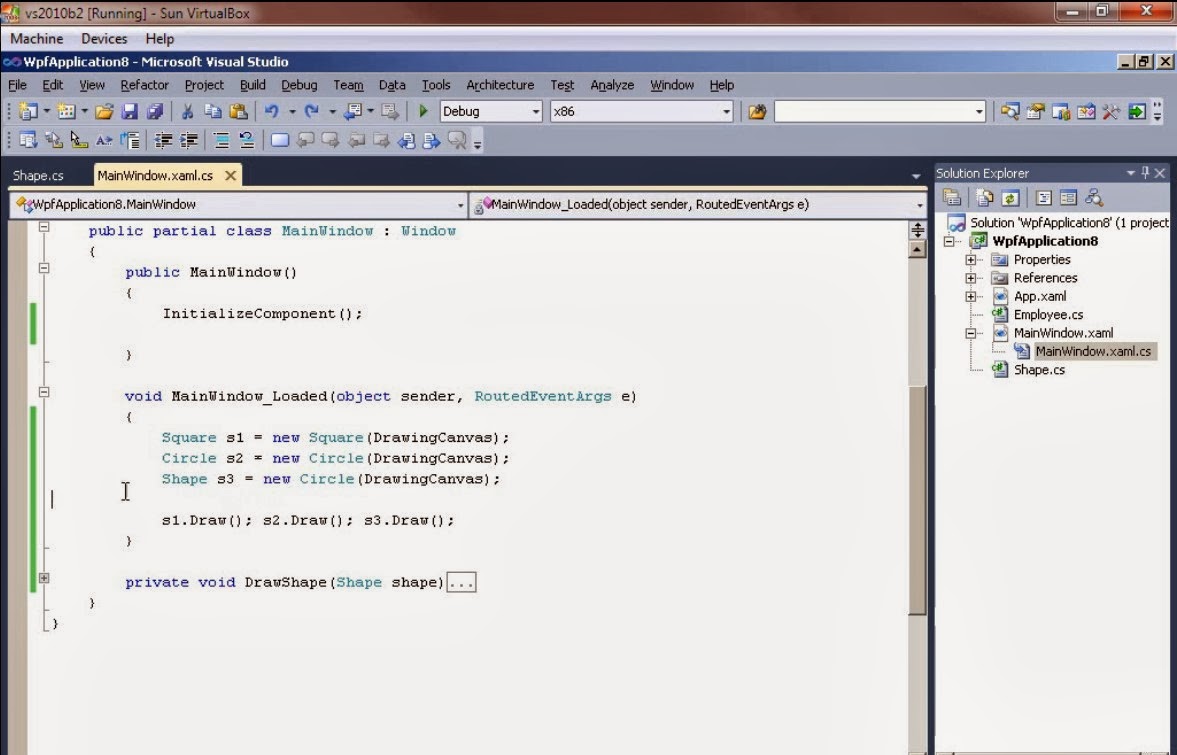
Task: Close the MainWindow.xaml.cs tab
Action: [x=230, y=176]
